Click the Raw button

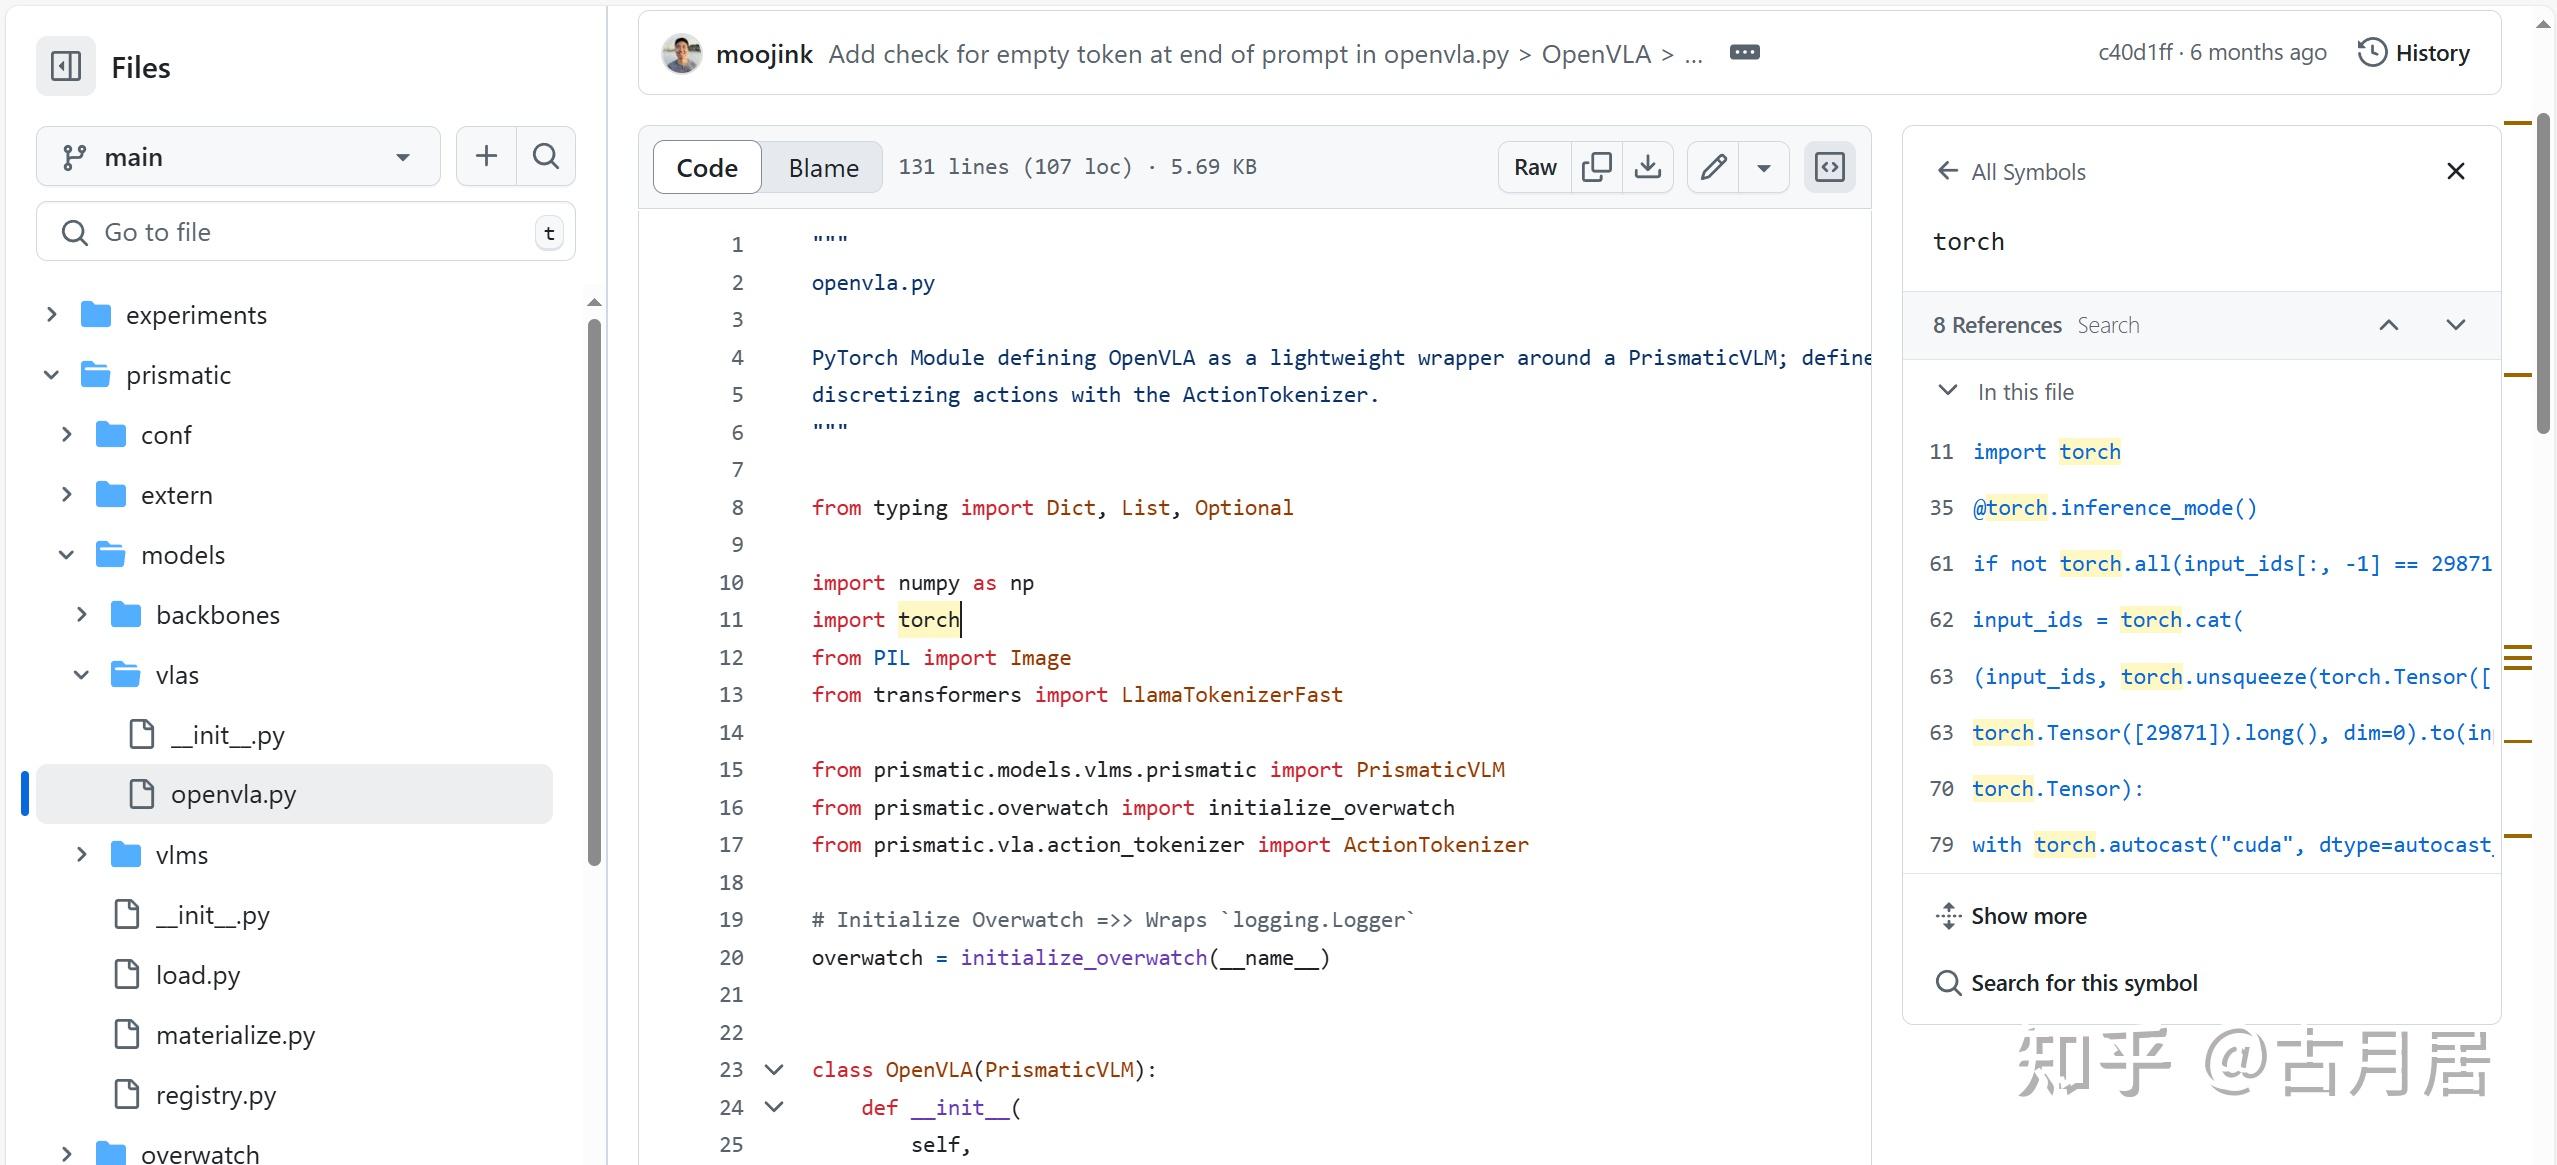tap(1535, 167)
